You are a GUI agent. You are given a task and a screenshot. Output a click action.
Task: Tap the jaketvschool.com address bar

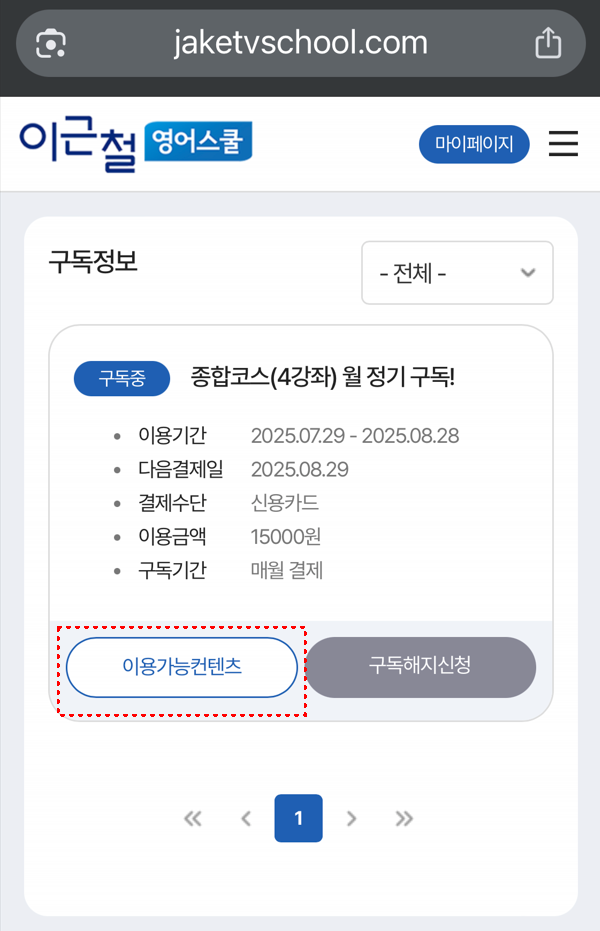click(301, 43)
